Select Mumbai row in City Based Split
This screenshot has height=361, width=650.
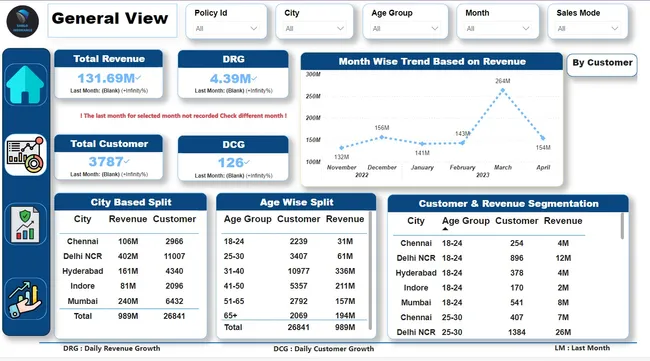point(129,301)
